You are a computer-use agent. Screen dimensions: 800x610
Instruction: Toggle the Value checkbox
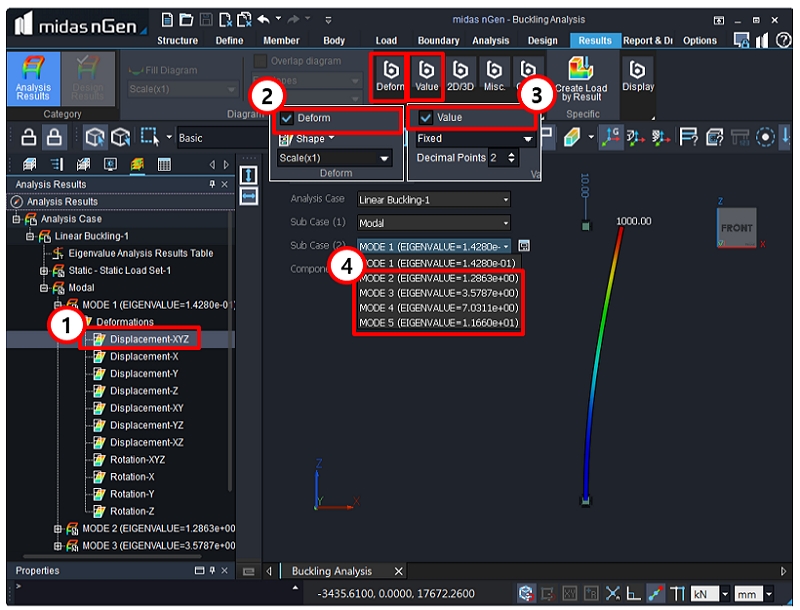tap(426, 118)
